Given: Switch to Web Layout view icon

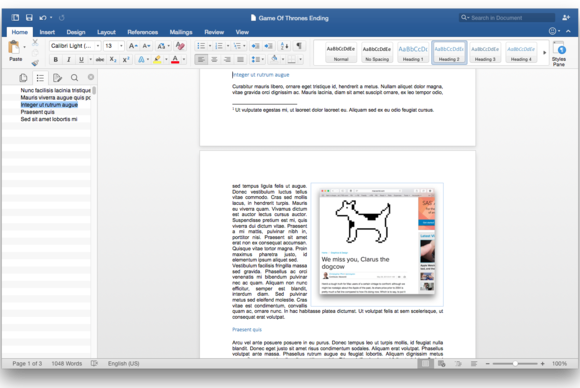Looking at the screenshot, I should (441, 364).
